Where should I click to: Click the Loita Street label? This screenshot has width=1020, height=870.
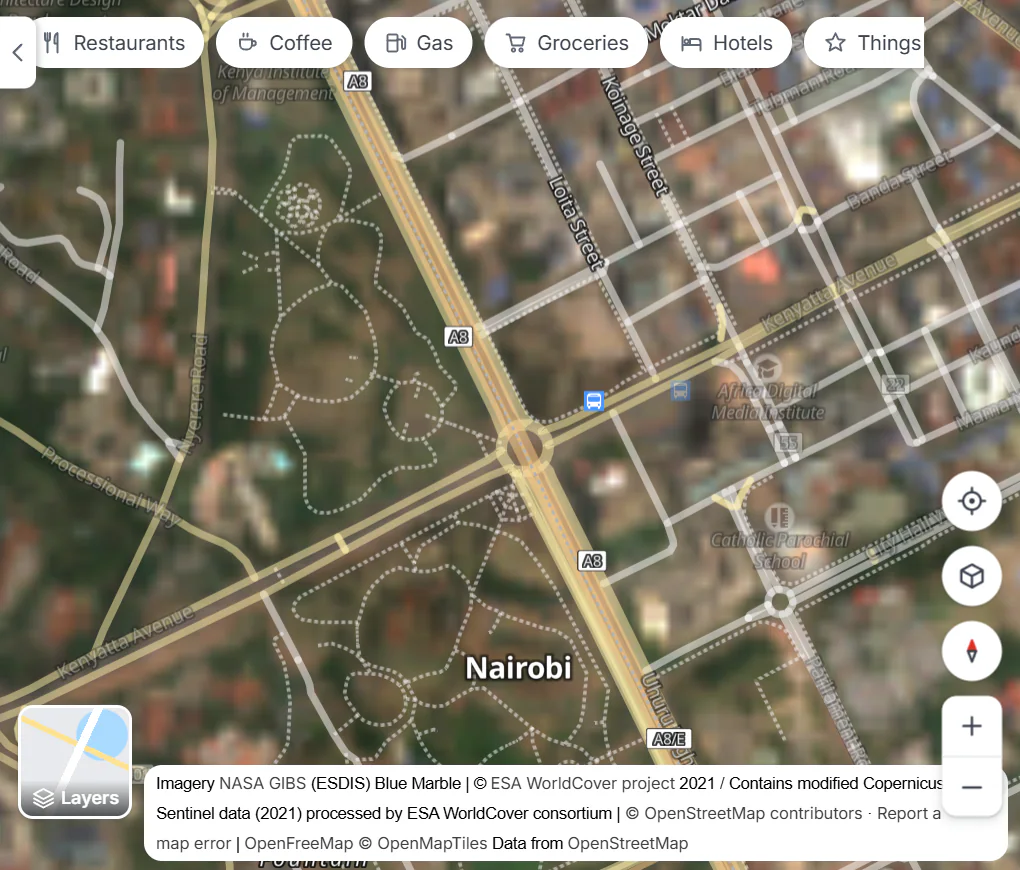click(577, 223)
